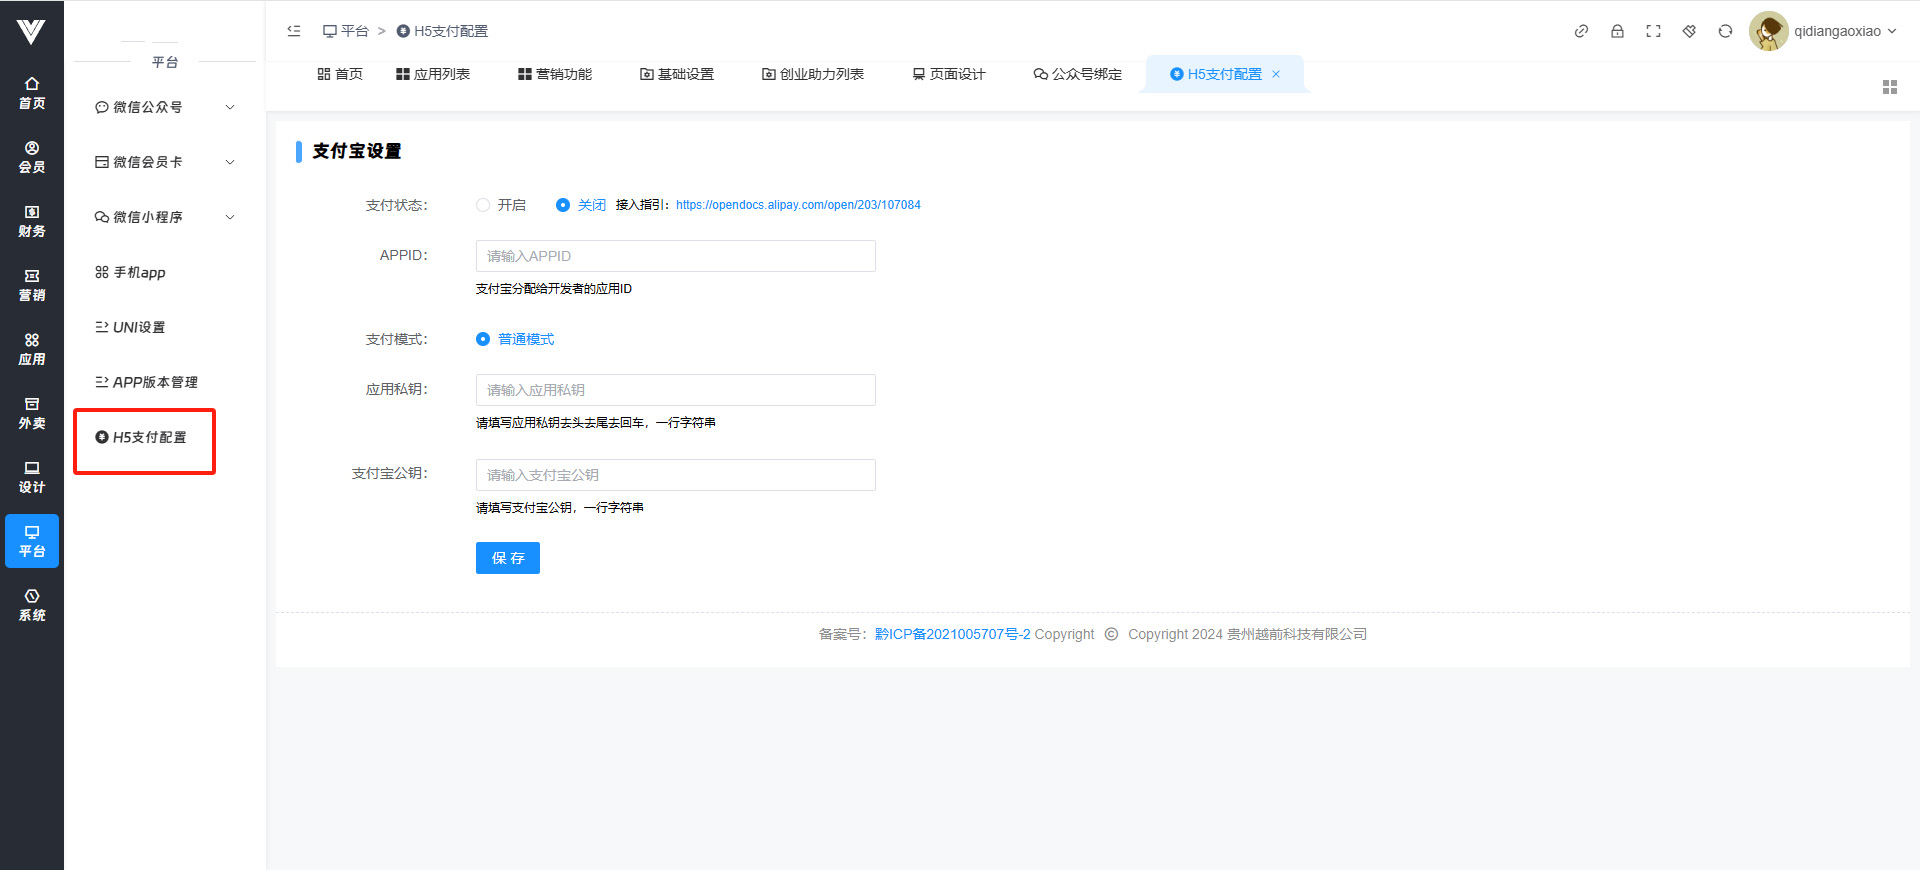1920x870 pixels.
Task: Click the refresh icon in top bar
Action: 1725,31
